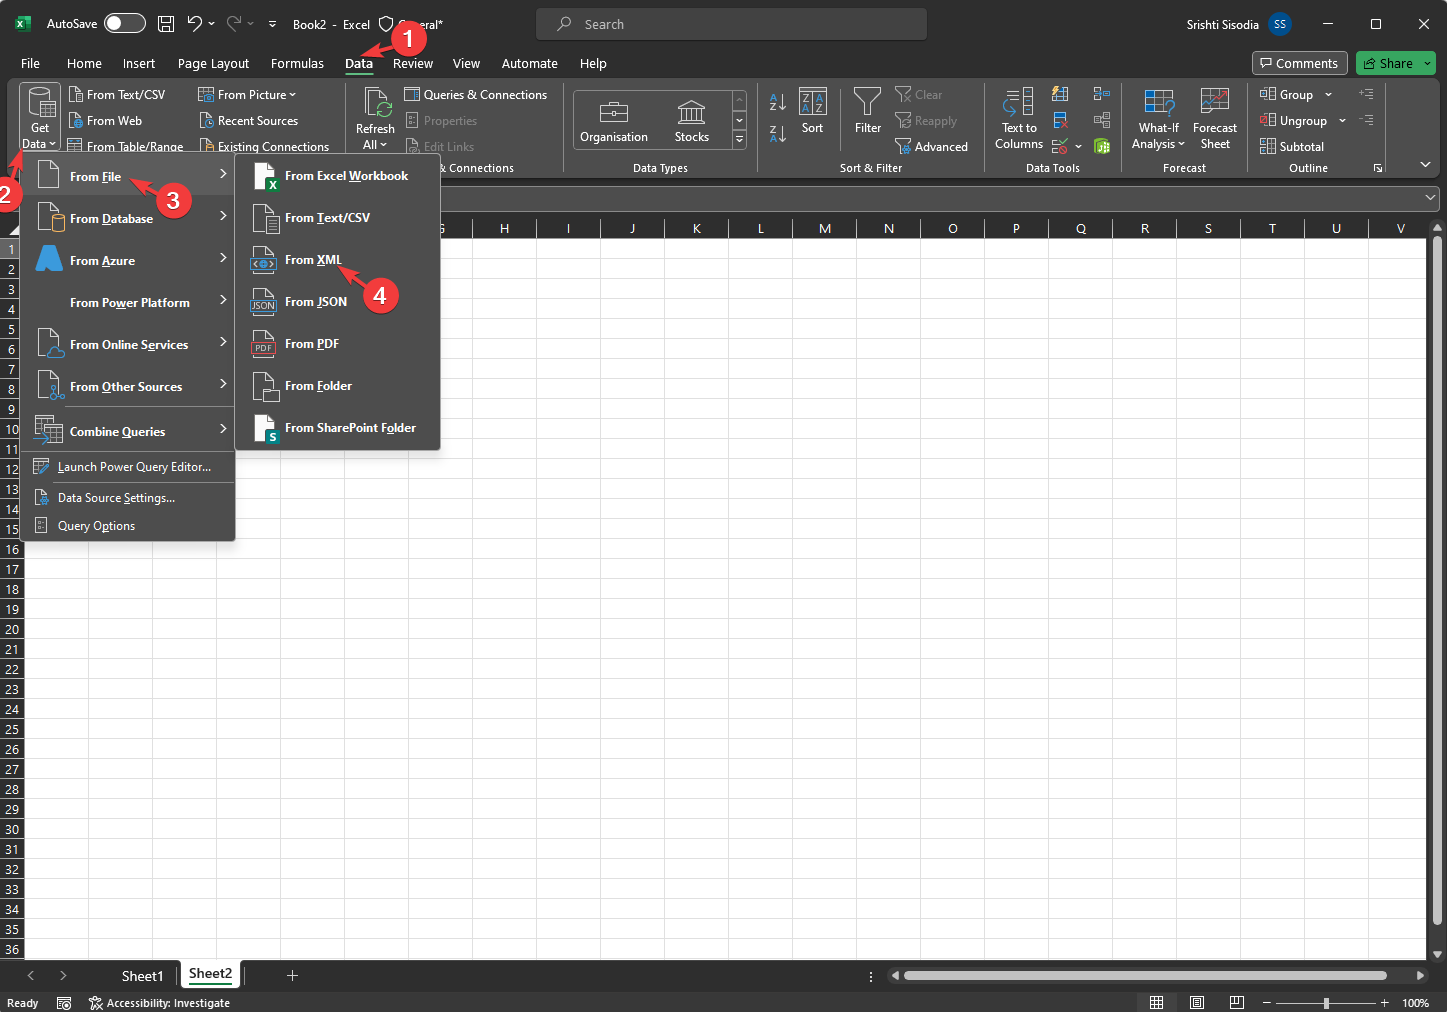
Task: Click Advanced filter option
Action: tap(931, 147)
